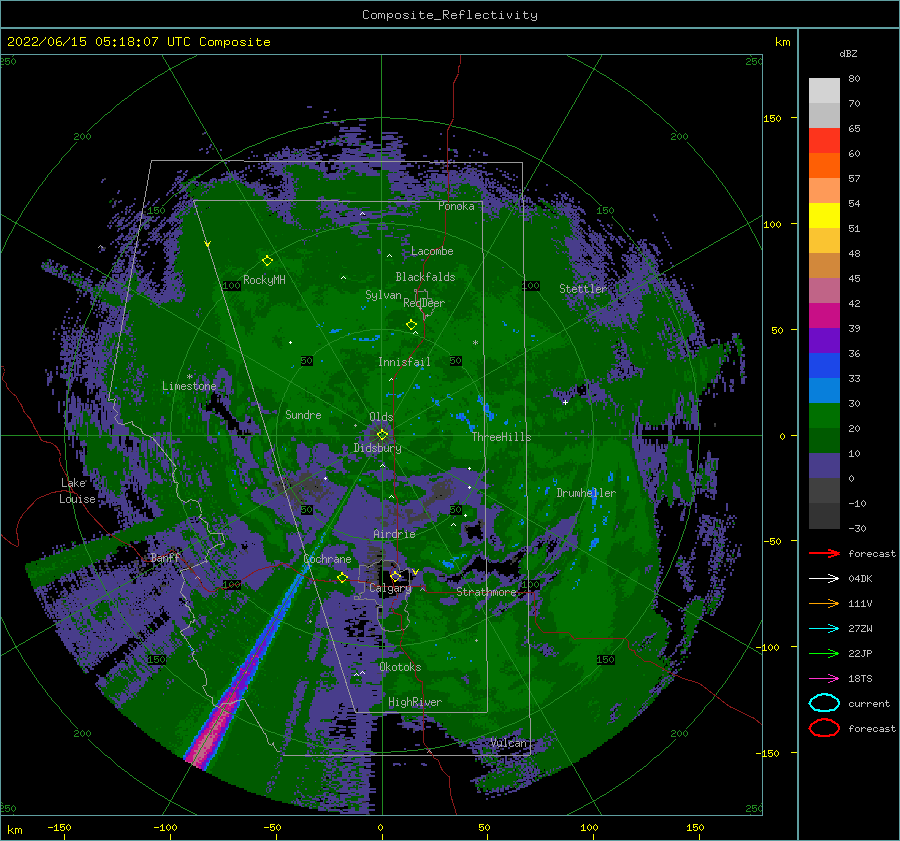Click the red forecast ellipse icon
The image size is (900, 841).
pos(824,728)
